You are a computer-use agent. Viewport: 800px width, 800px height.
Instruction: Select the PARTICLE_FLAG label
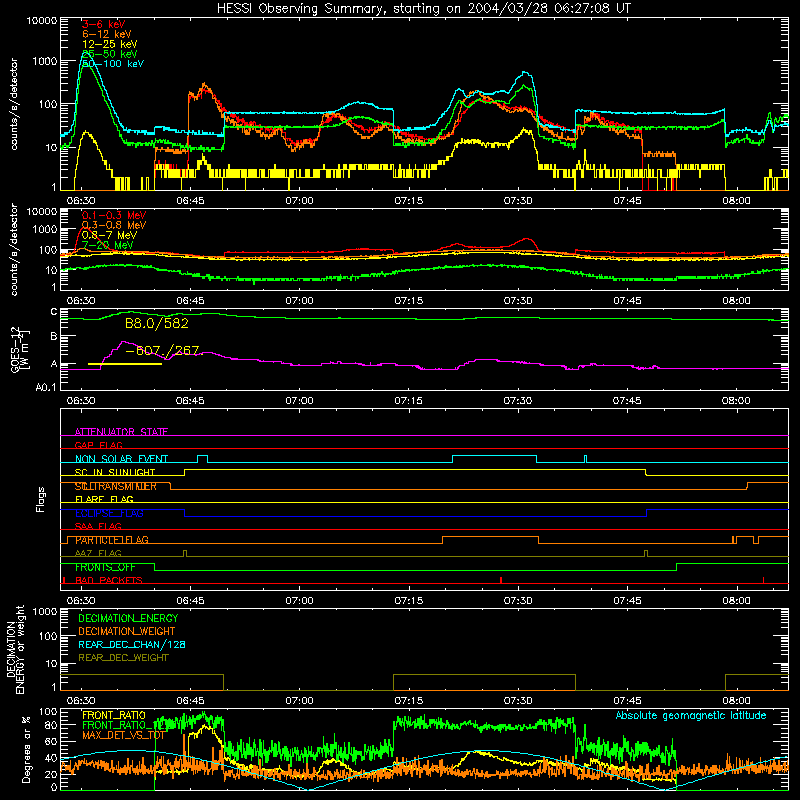(x=112, y=540)
